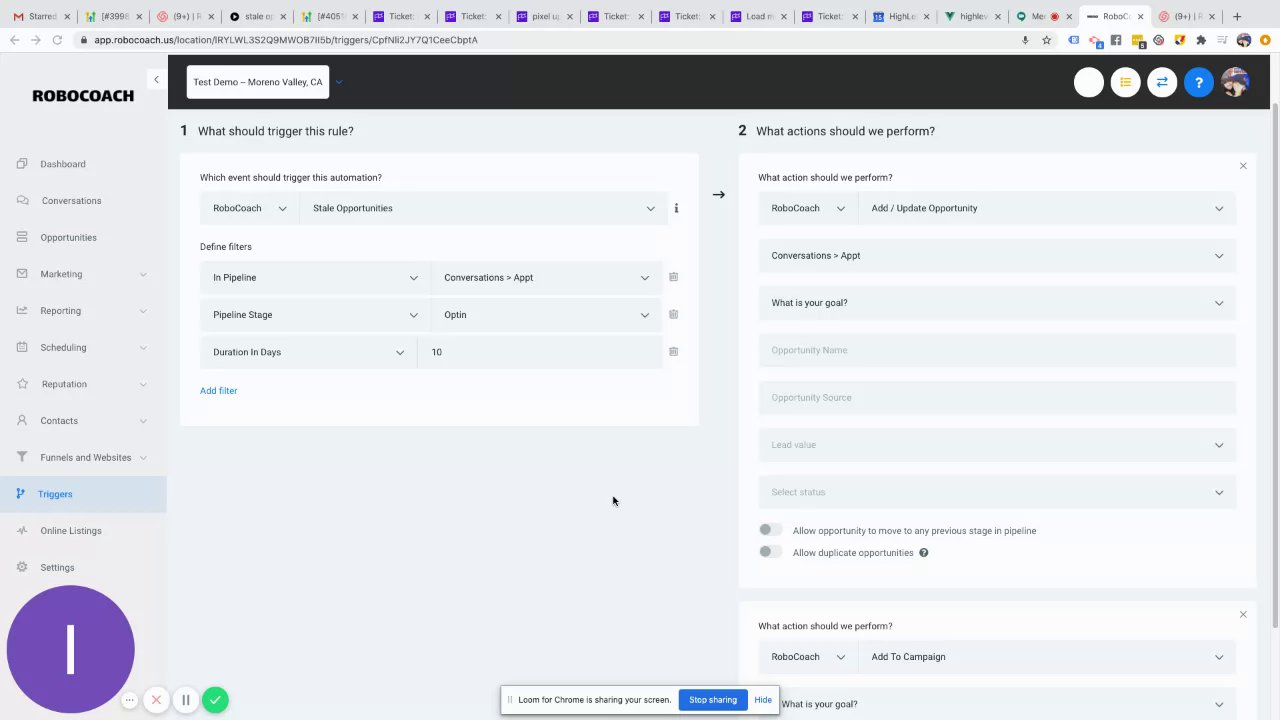Open the Test Demo location switcher
The width and height of the screenshot is (1280, 720).
258,82
